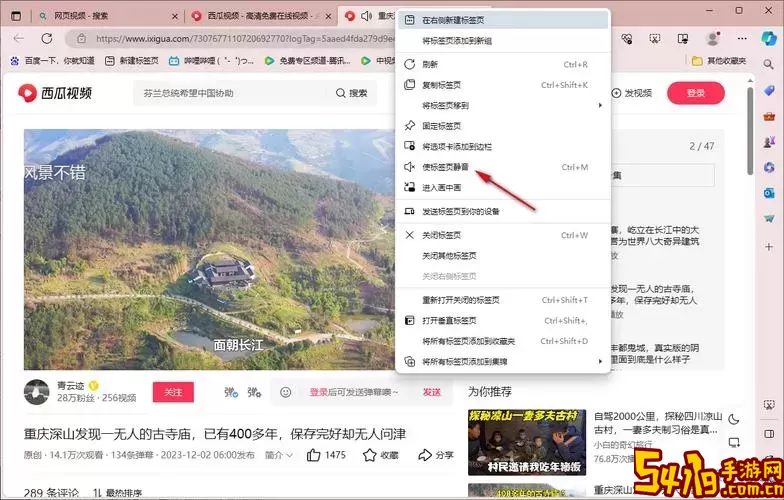This screenshot has height=500, width=784.
Task: Click the 搜索 search button
Action: (352, 93)
